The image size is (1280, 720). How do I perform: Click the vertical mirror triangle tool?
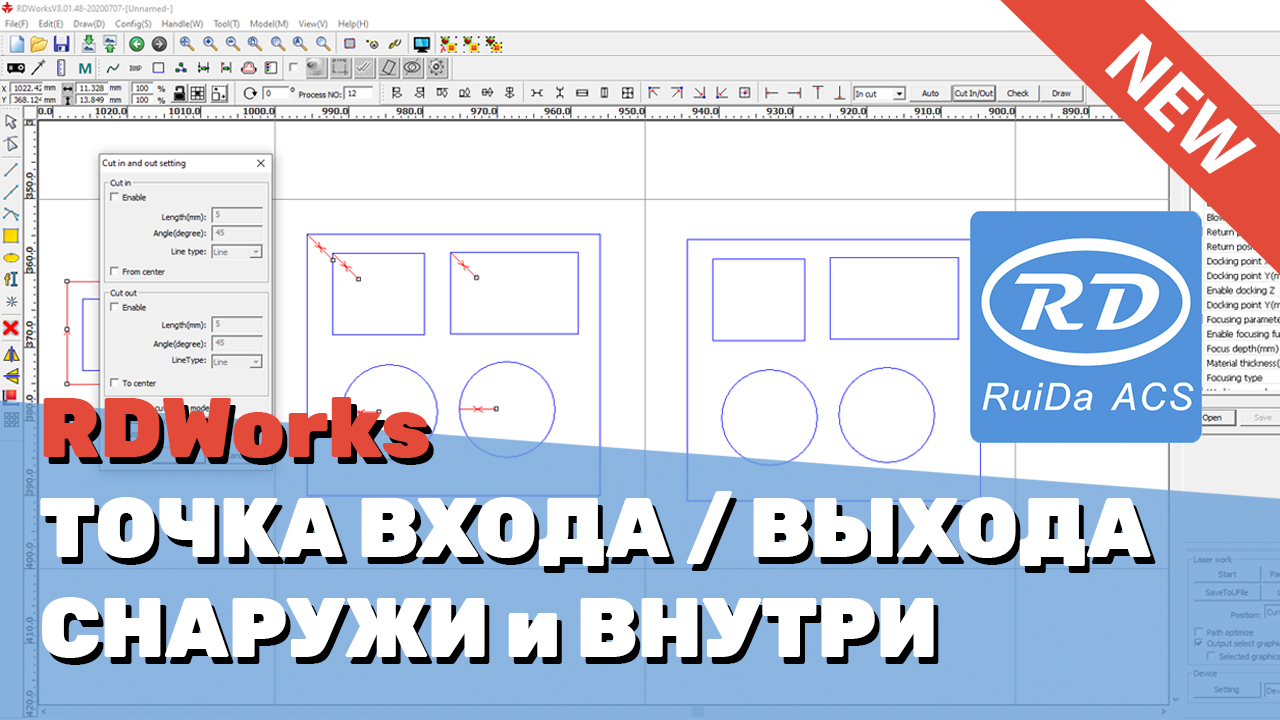point(11,376)
